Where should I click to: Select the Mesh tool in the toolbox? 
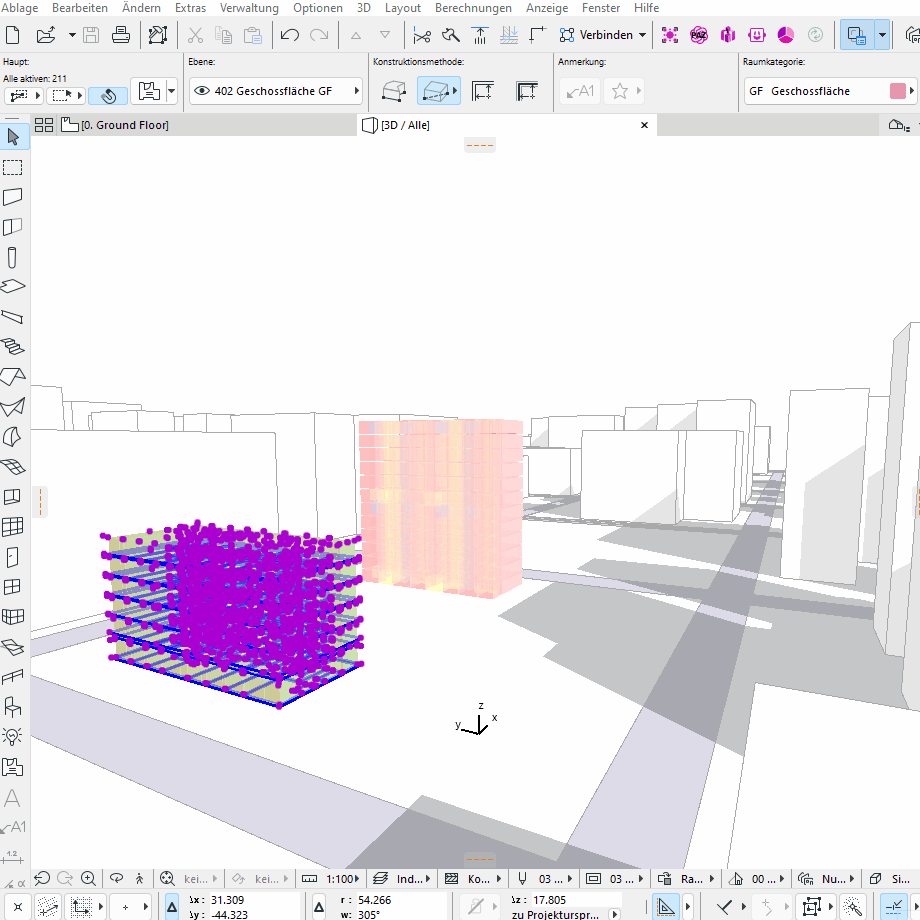(x=13, y=466)
